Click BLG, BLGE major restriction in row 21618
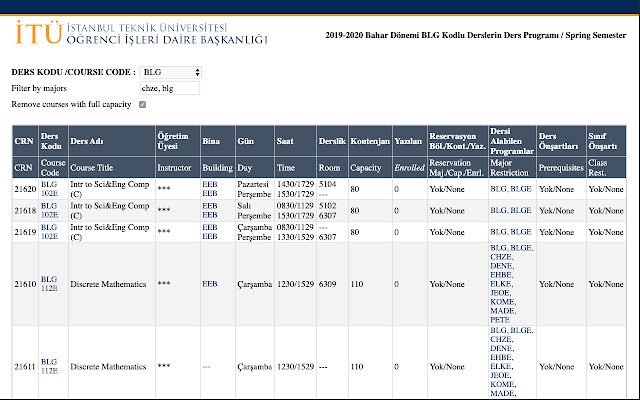640x400 pixels. [x=511, y=210]
